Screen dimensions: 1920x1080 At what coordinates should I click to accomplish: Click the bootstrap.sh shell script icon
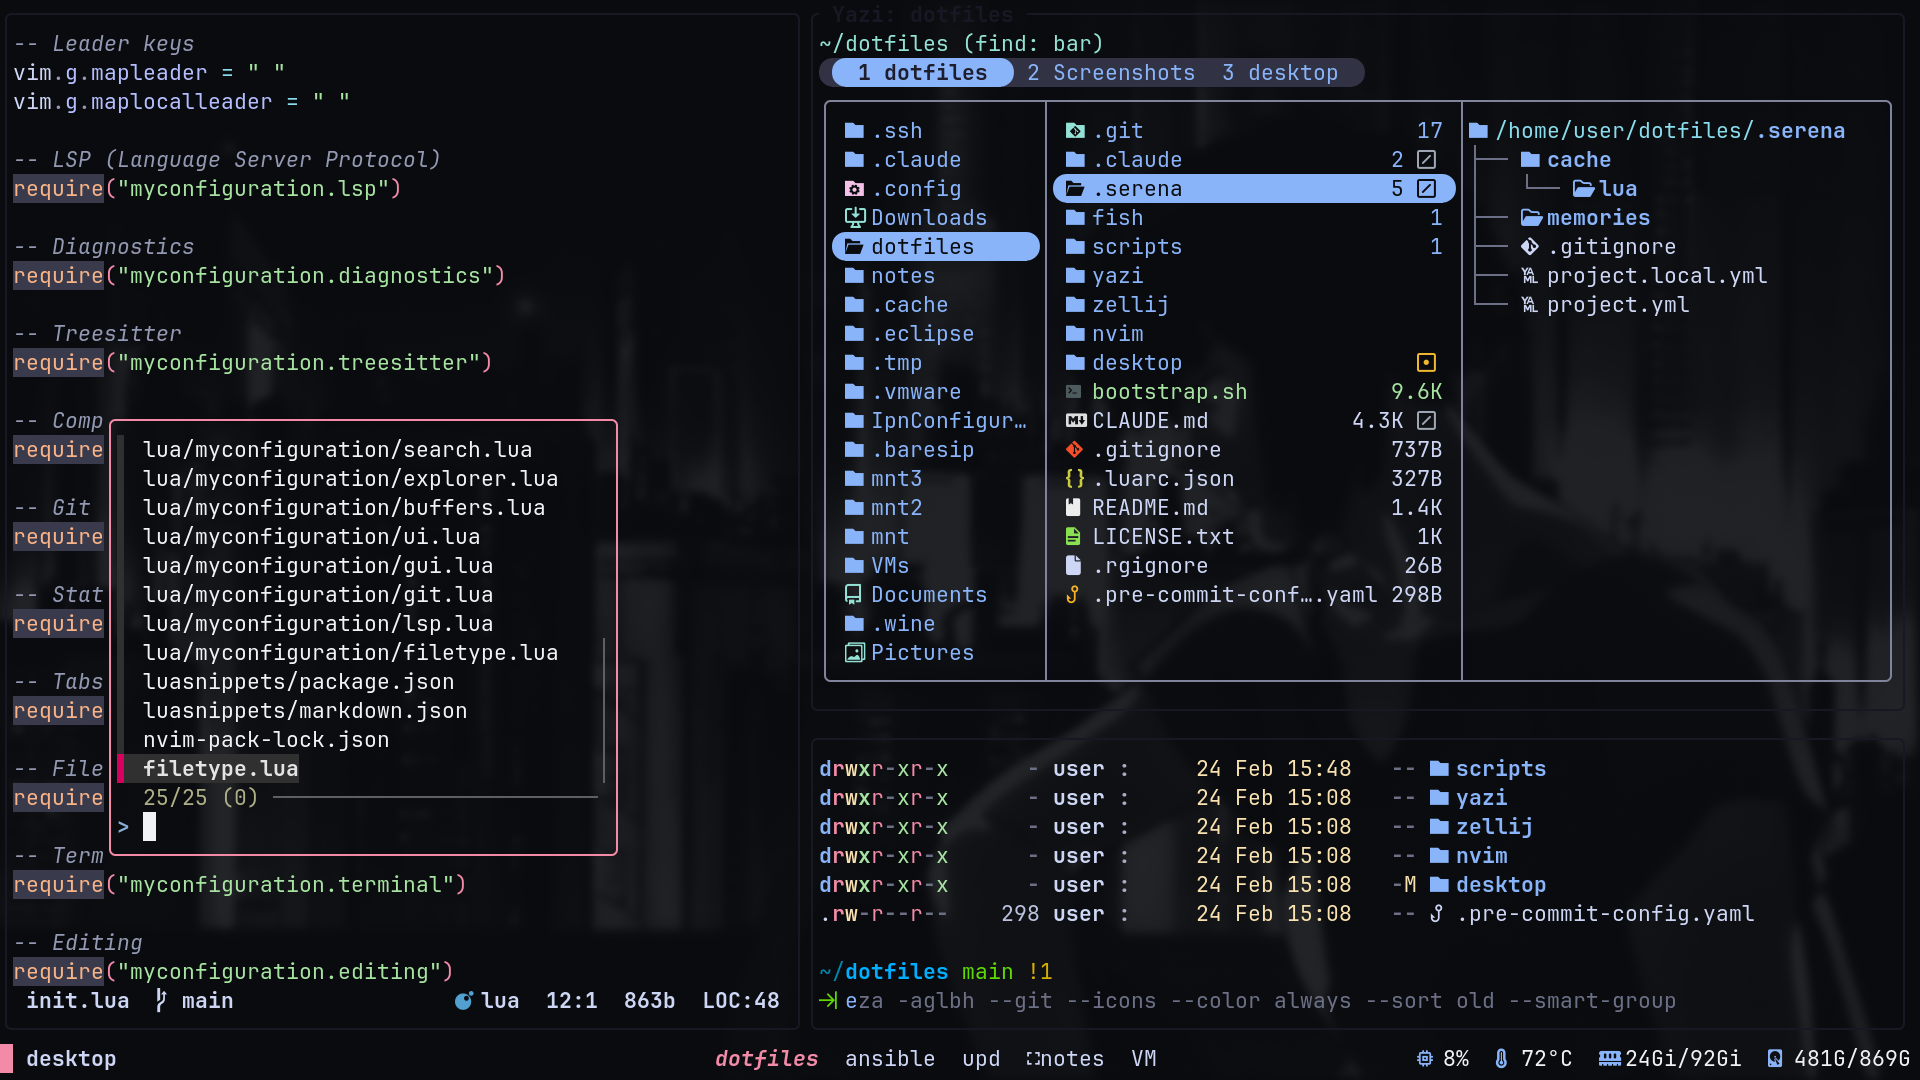click(1074, 392)
